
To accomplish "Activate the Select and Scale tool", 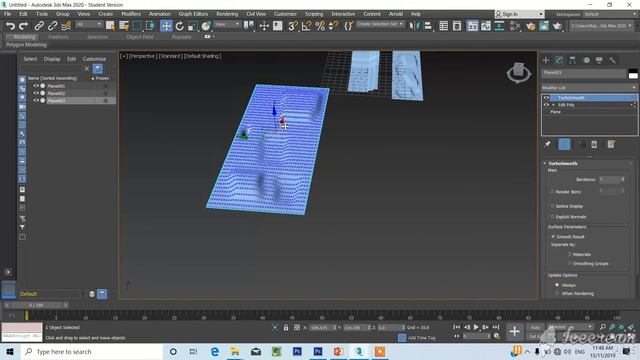I will coord(193,26).
